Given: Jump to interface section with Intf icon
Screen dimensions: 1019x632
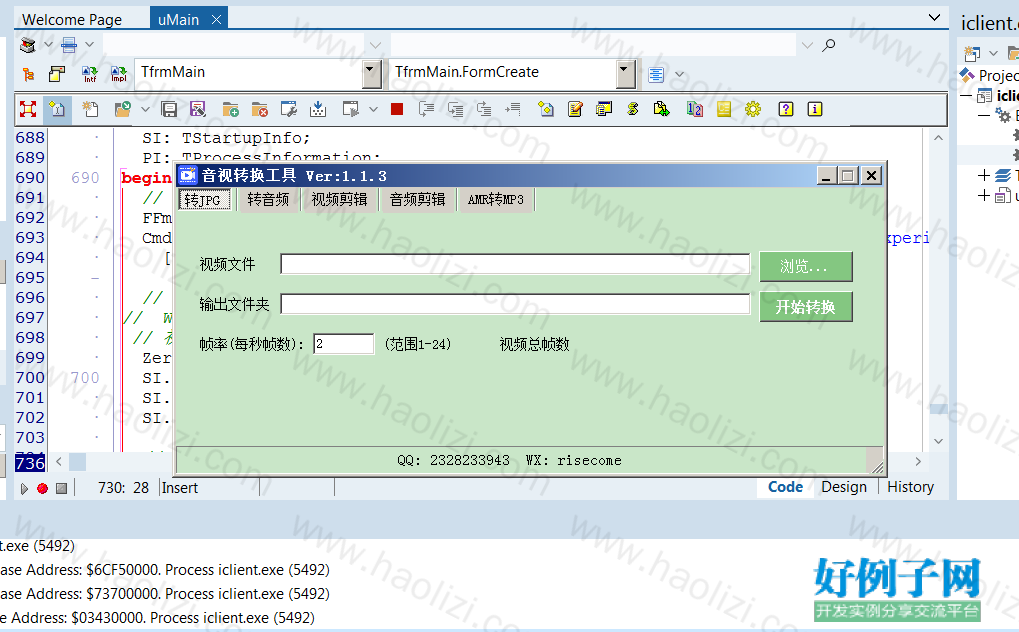Looking at the screenshot, I should click(x=90, y=74).
